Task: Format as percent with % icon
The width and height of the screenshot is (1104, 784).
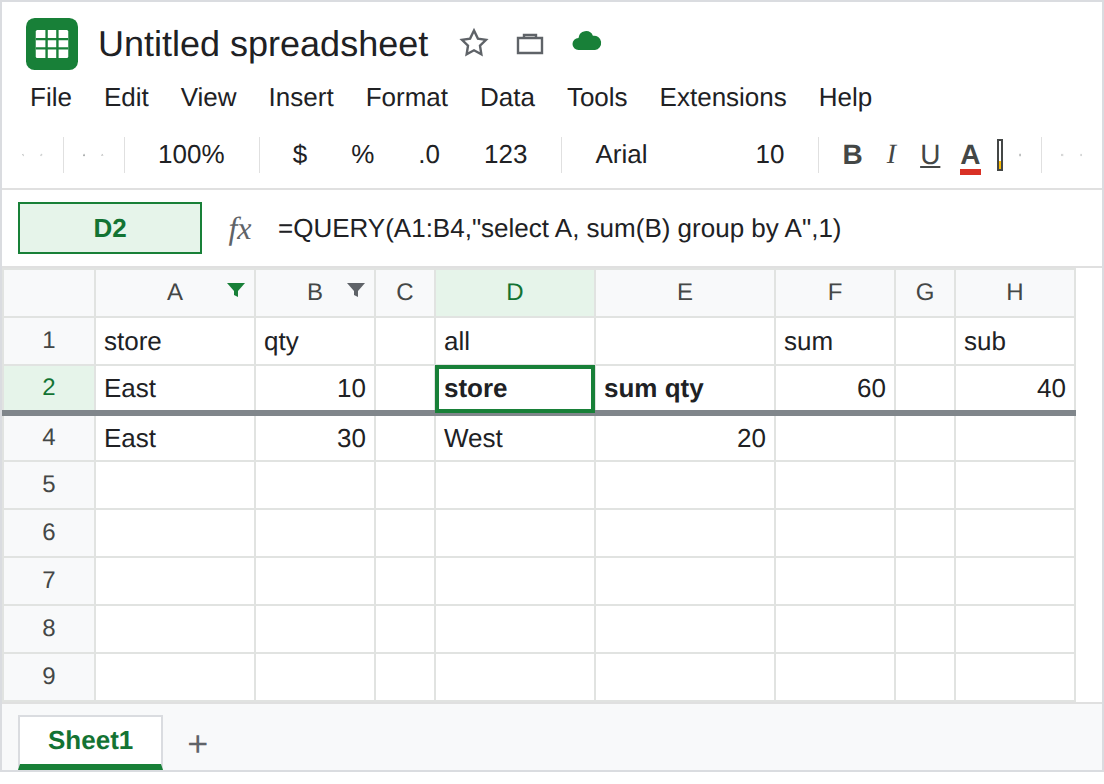Action: pyautogui.click(x=363, y=154)
